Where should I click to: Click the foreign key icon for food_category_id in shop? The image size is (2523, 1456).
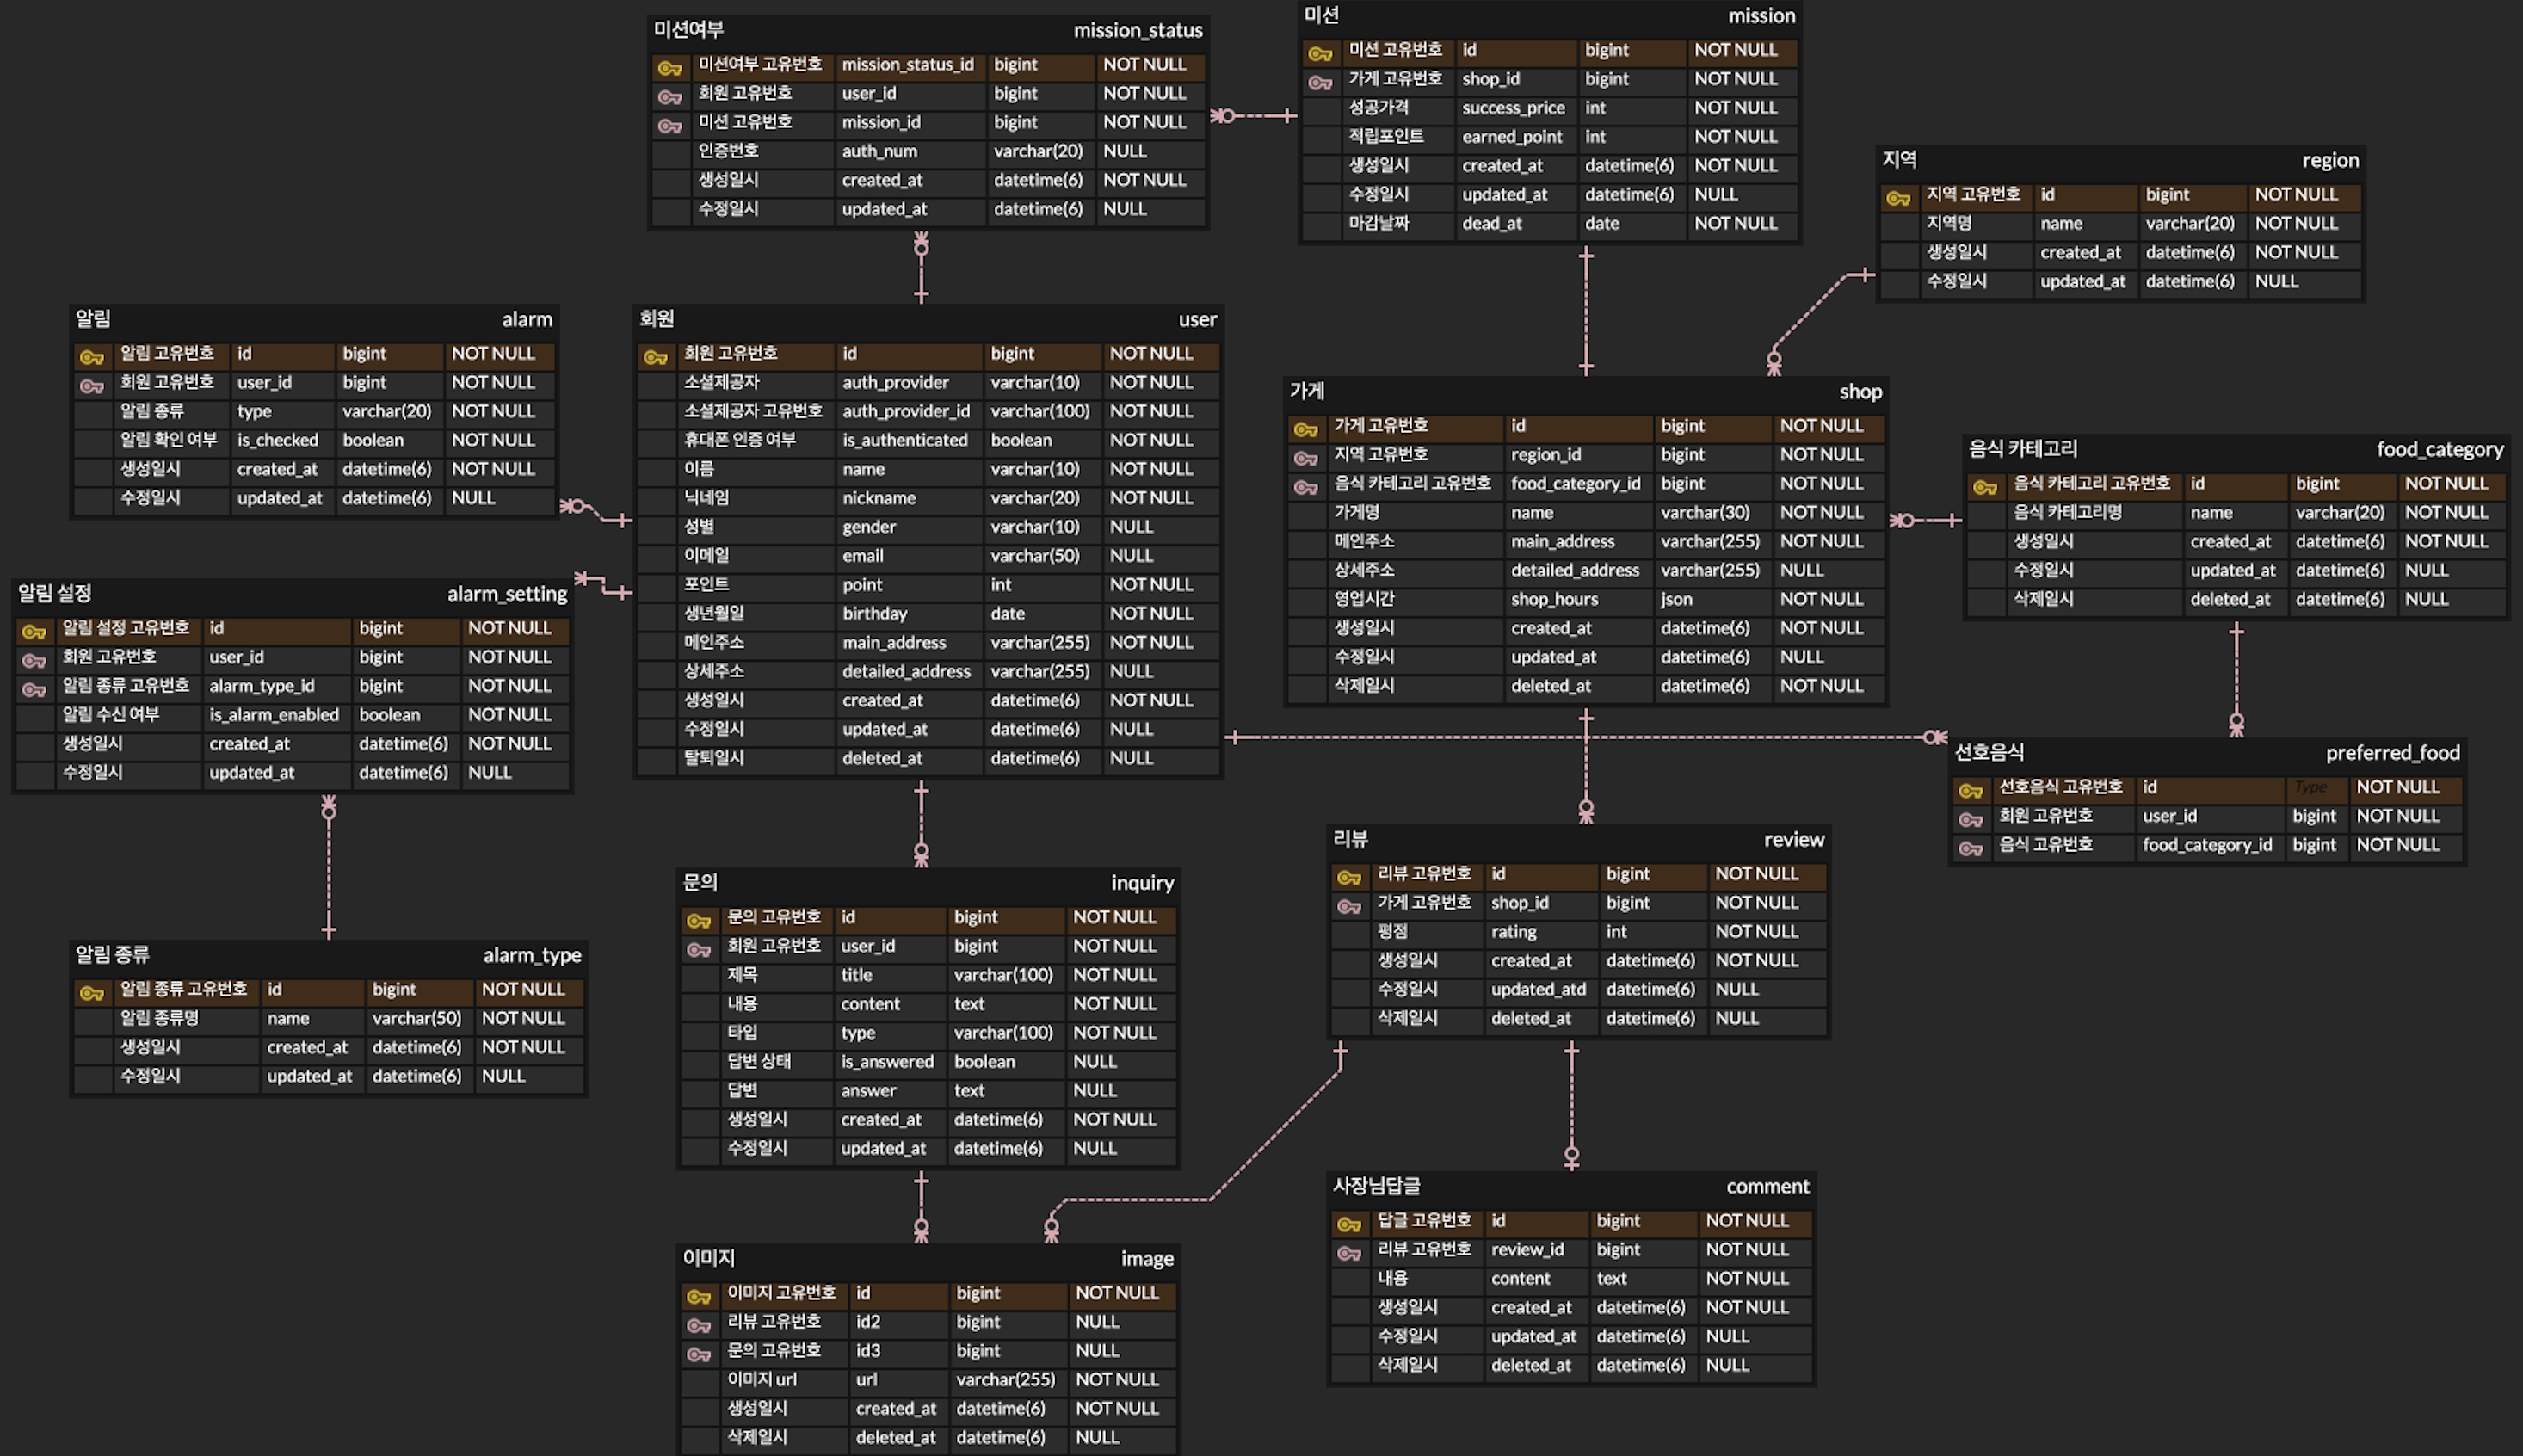pyautogui.click(x=1305, y=487)
